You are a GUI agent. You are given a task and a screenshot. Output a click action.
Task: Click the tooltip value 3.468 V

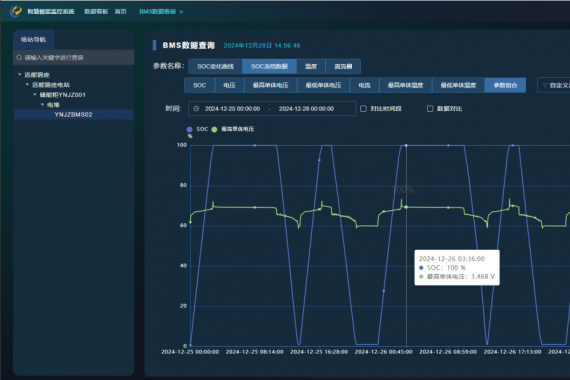[483, 276]
